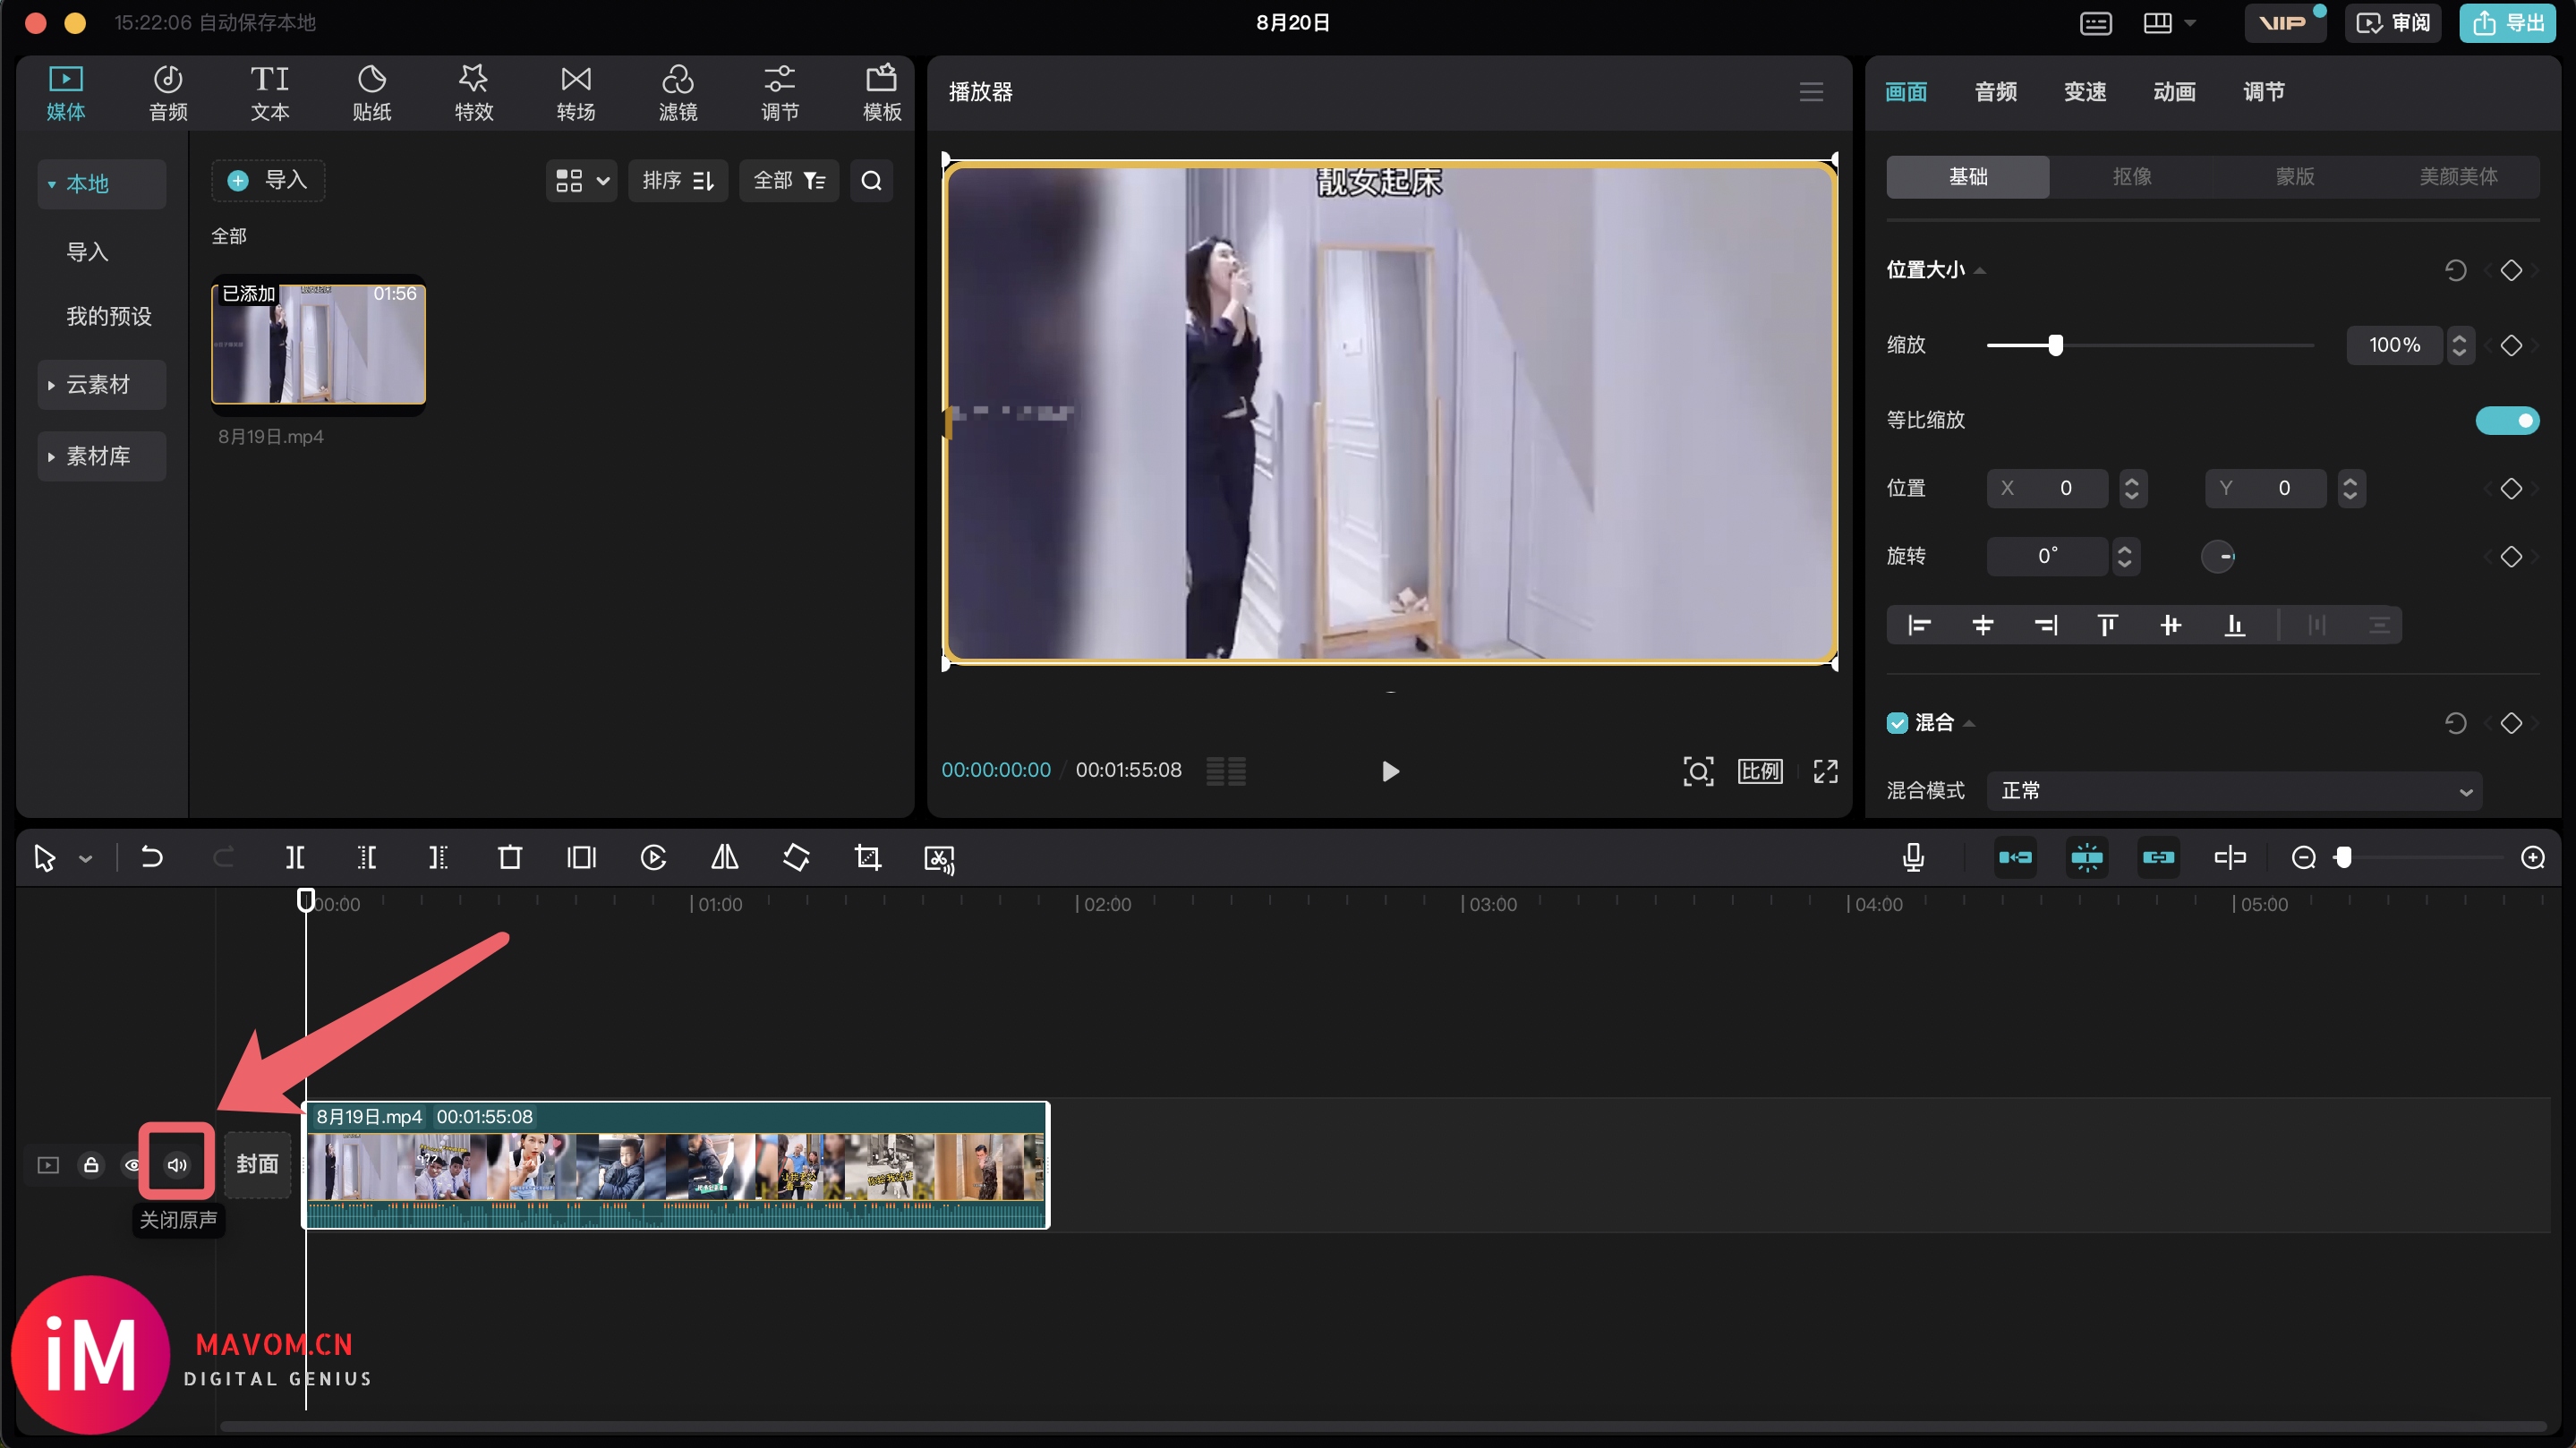This screenshot has height=1448, width=2576.
Task: Click the crop tool icon
Action: click(x=868, y=857)
